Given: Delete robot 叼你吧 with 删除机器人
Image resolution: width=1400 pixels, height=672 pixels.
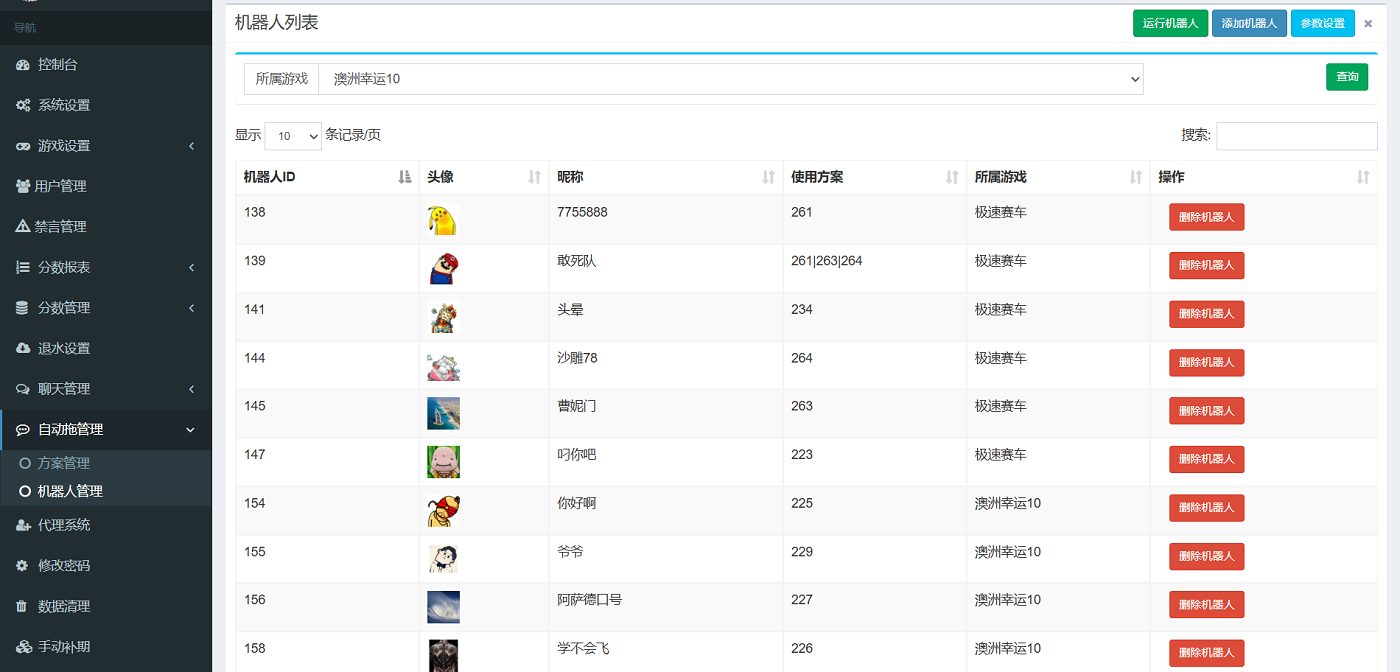Looking at the screenshot, I should pyautogui.click(x=1206, y=459).
